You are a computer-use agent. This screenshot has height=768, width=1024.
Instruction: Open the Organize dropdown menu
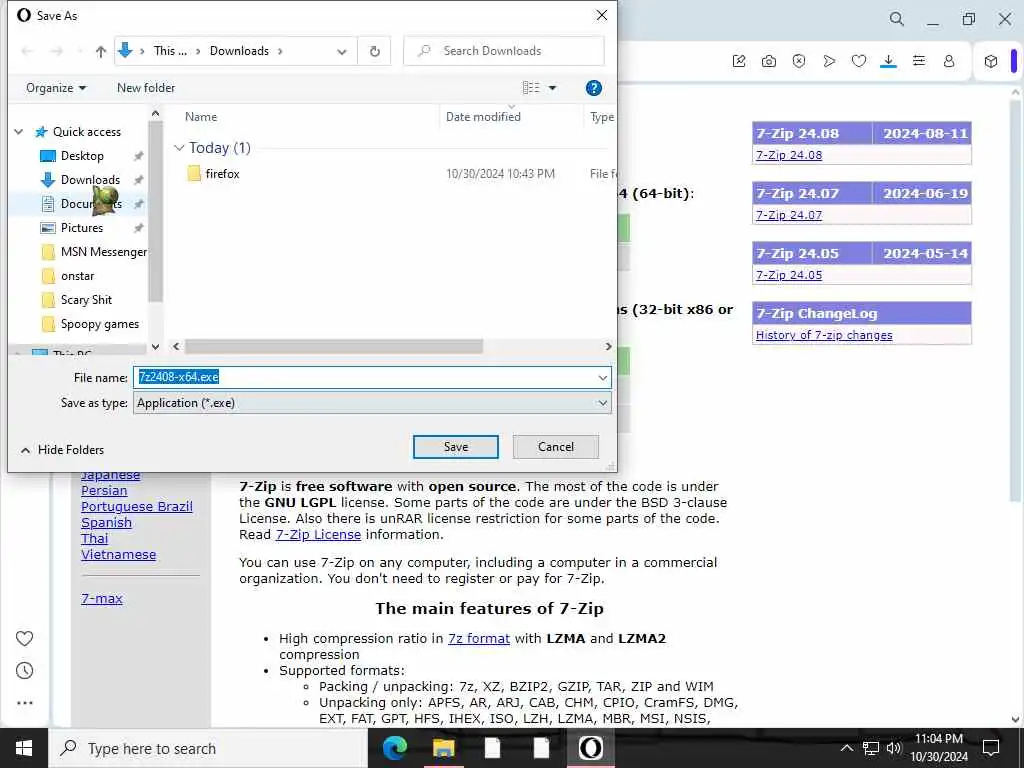coord(56,88)
